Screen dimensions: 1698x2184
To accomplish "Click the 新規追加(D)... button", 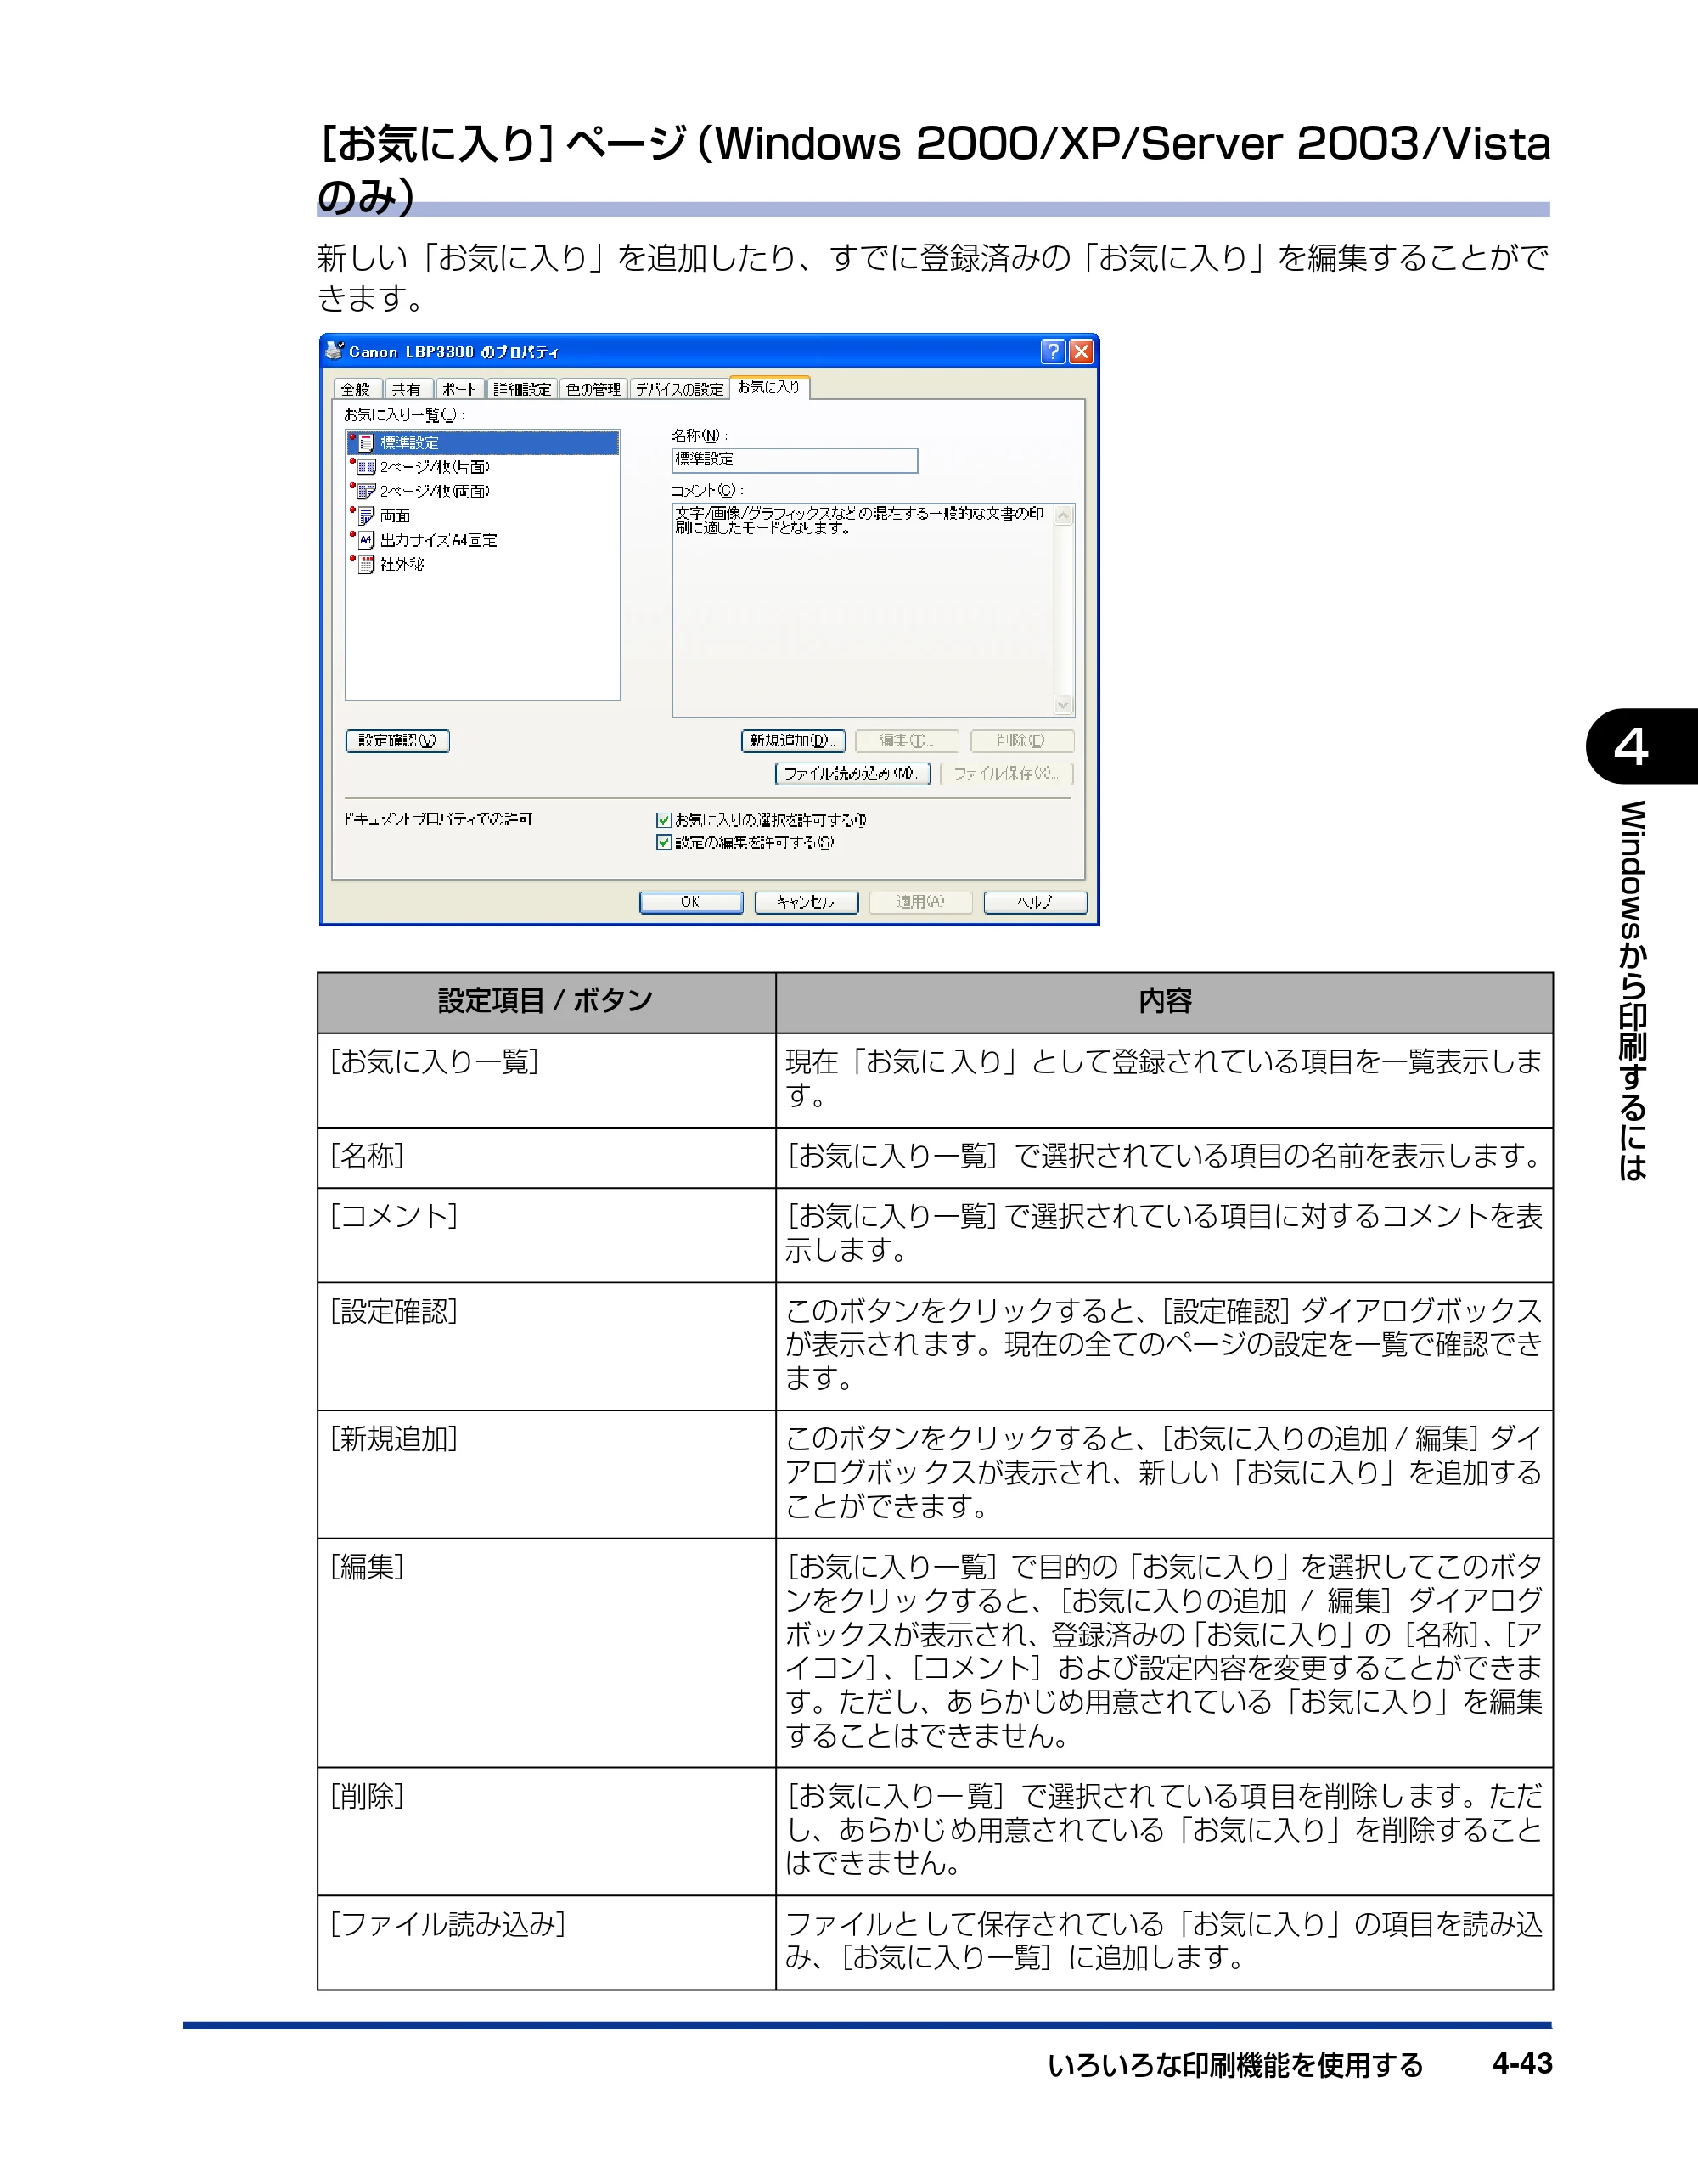I will 793,741.
